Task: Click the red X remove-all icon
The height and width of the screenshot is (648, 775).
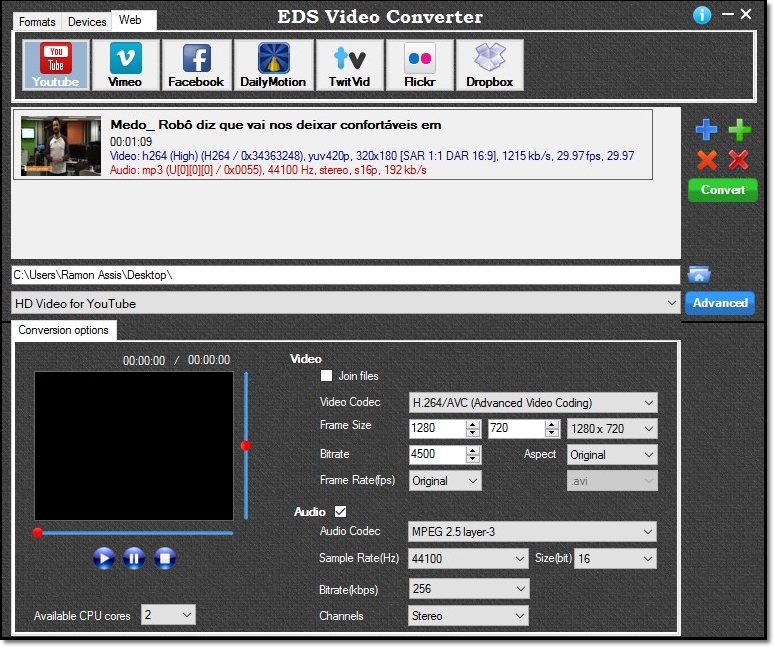Action: 738,160
